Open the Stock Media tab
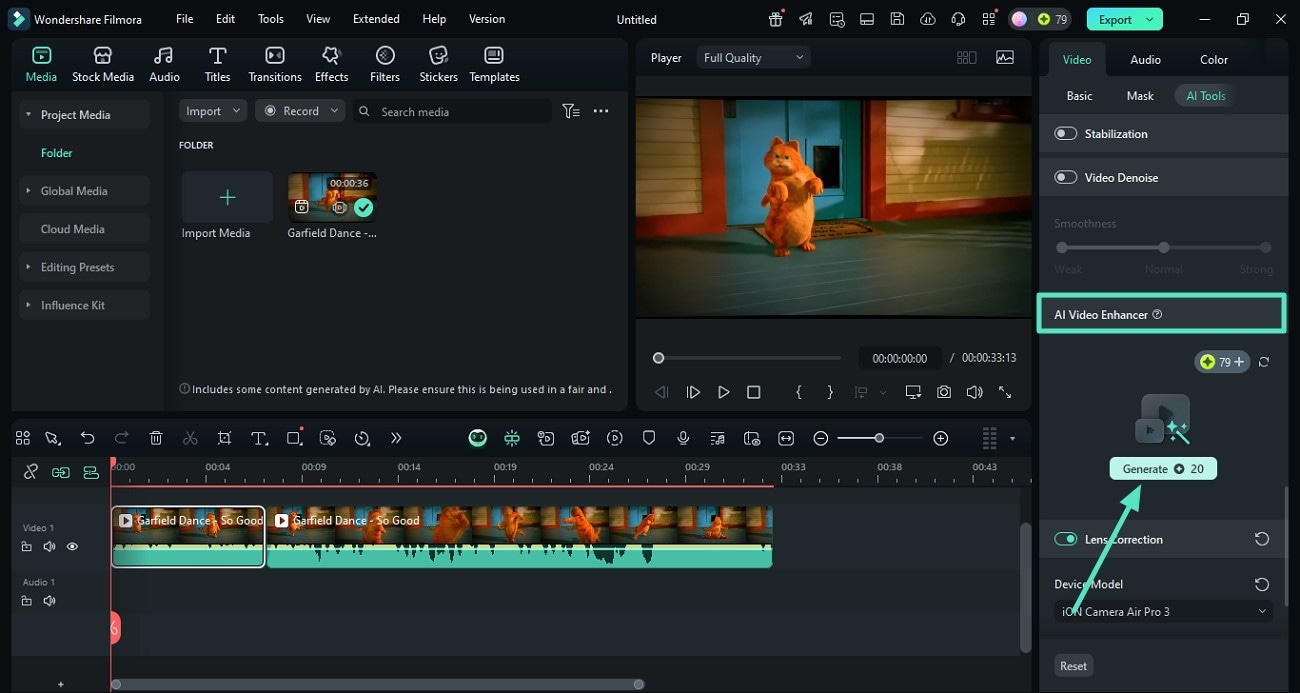Screen dimensions: 1300x693 (102, 65)
